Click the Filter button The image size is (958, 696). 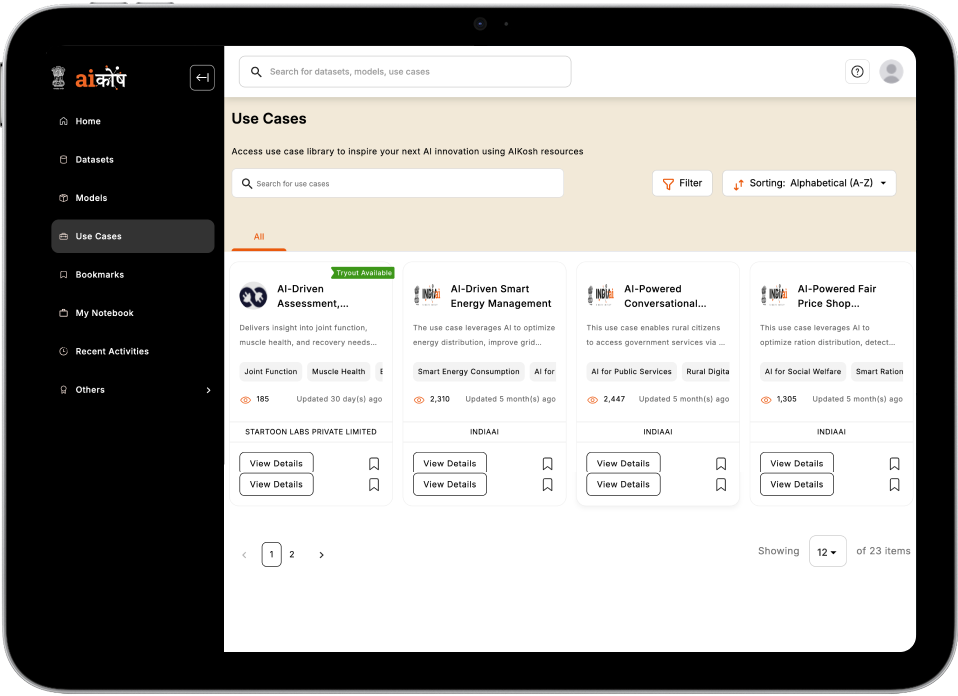click(682, 183)
